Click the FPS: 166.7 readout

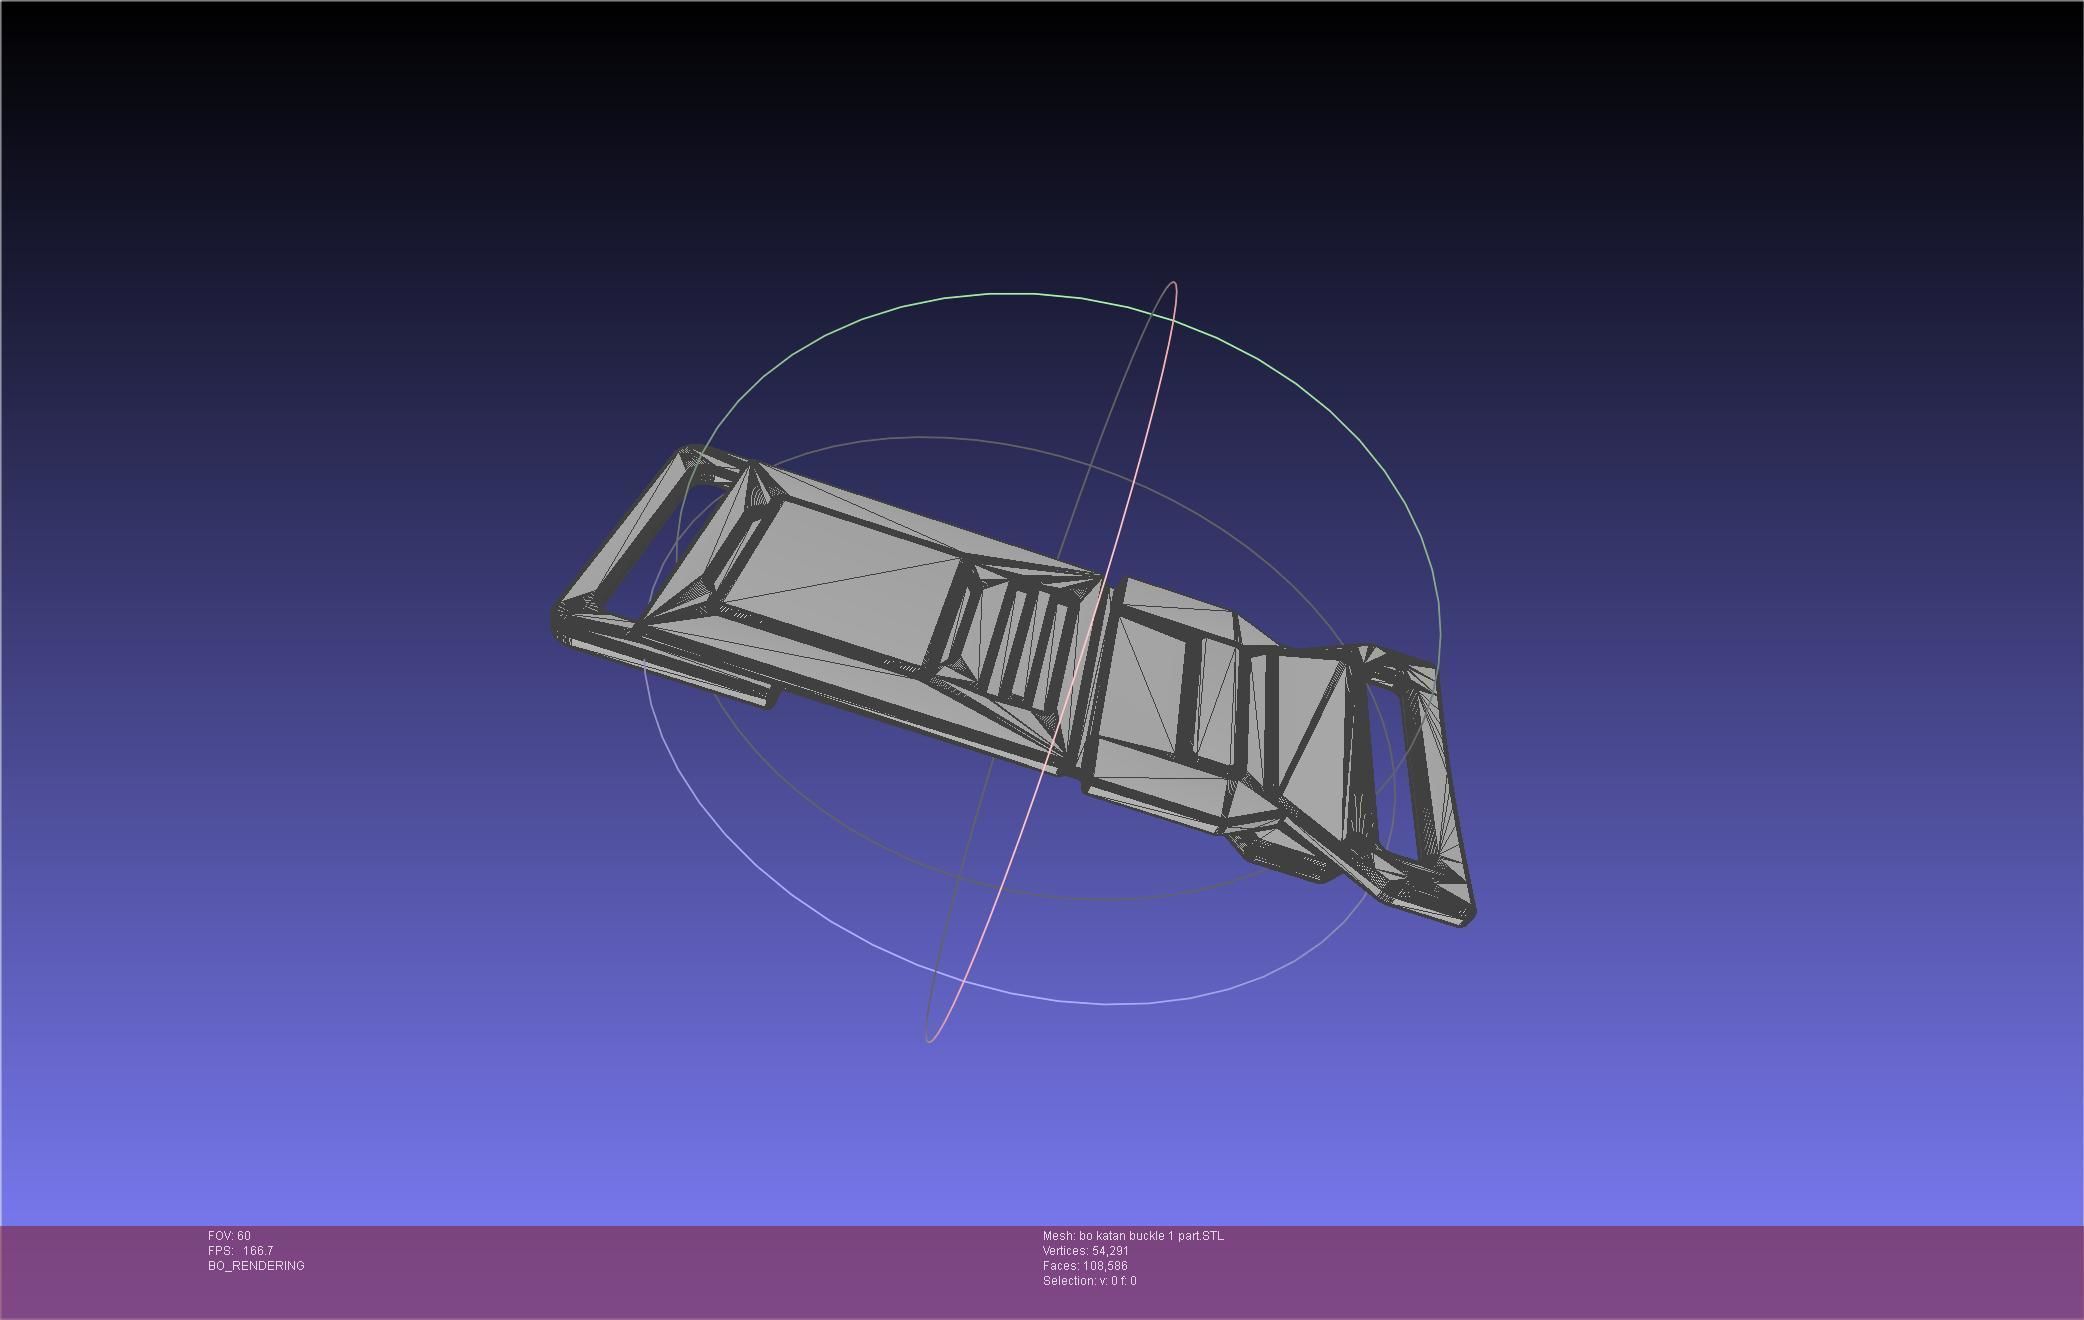(x=240, y=1251)
